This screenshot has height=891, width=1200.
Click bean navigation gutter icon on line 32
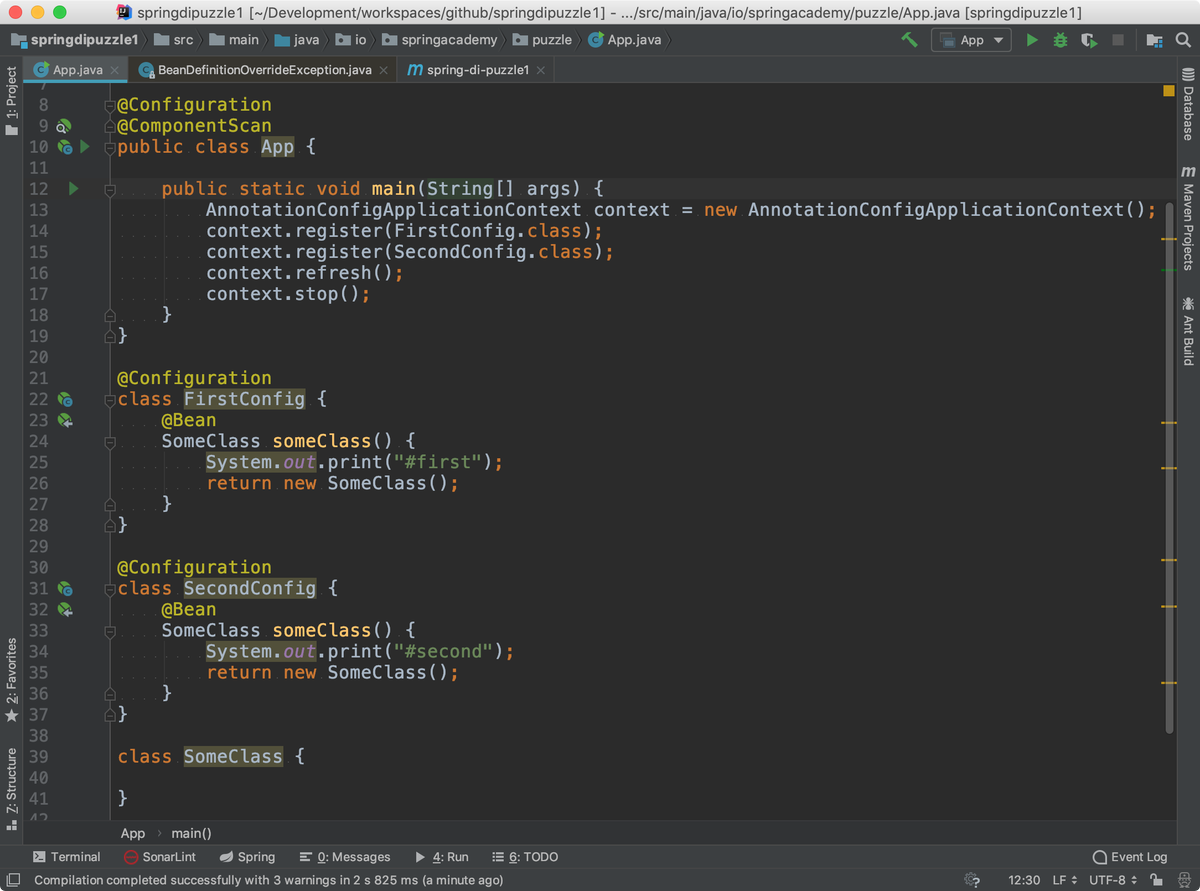pyautogui.click(x=64, y=609)
